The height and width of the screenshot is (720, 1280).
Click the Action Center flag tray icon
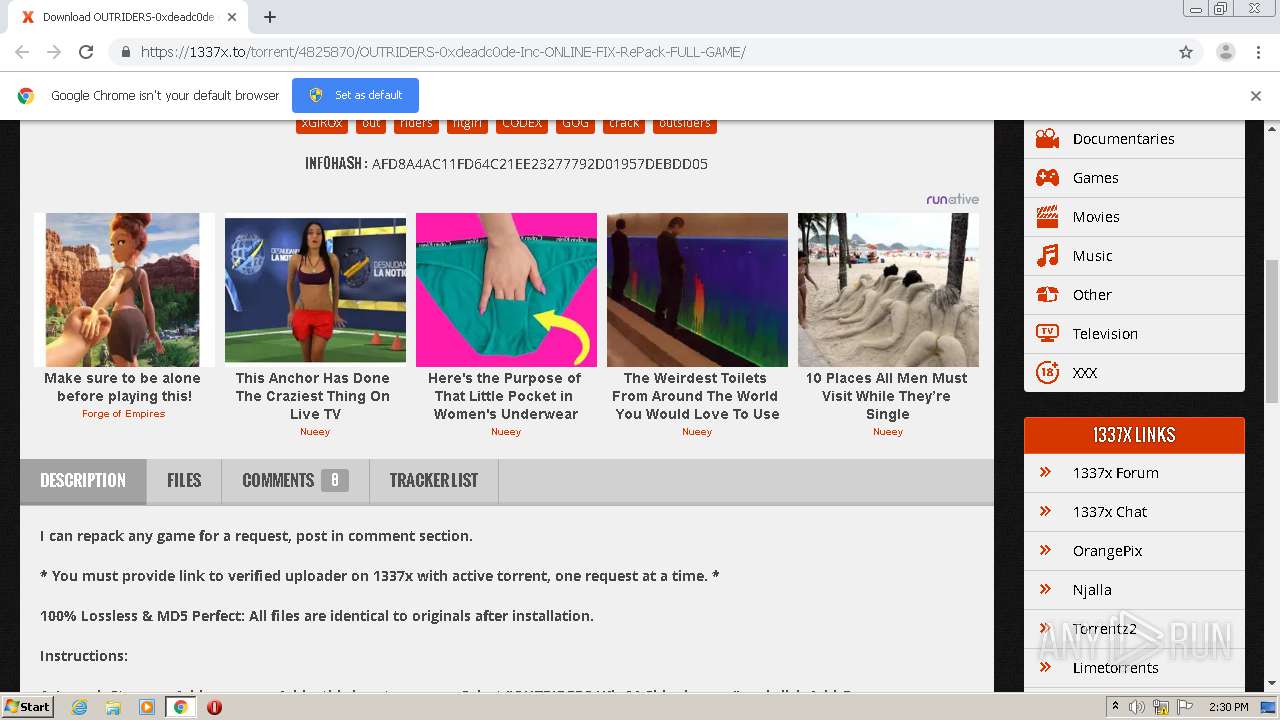coord(1185,707)
